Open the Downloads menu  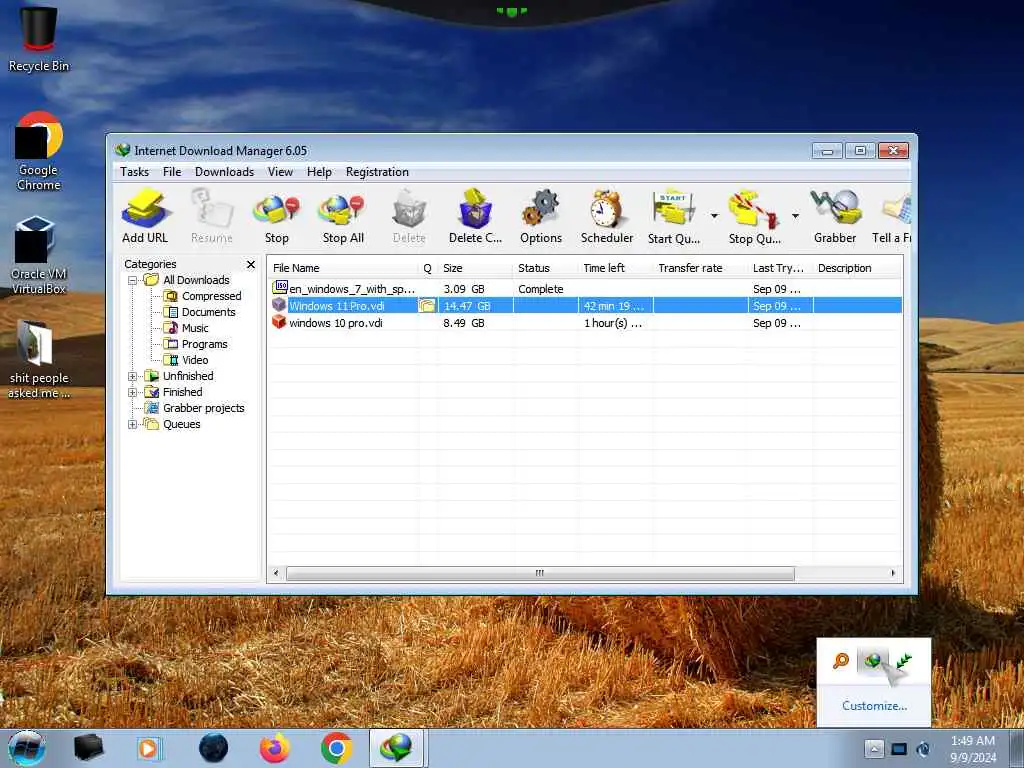click(x=224, y=172)
